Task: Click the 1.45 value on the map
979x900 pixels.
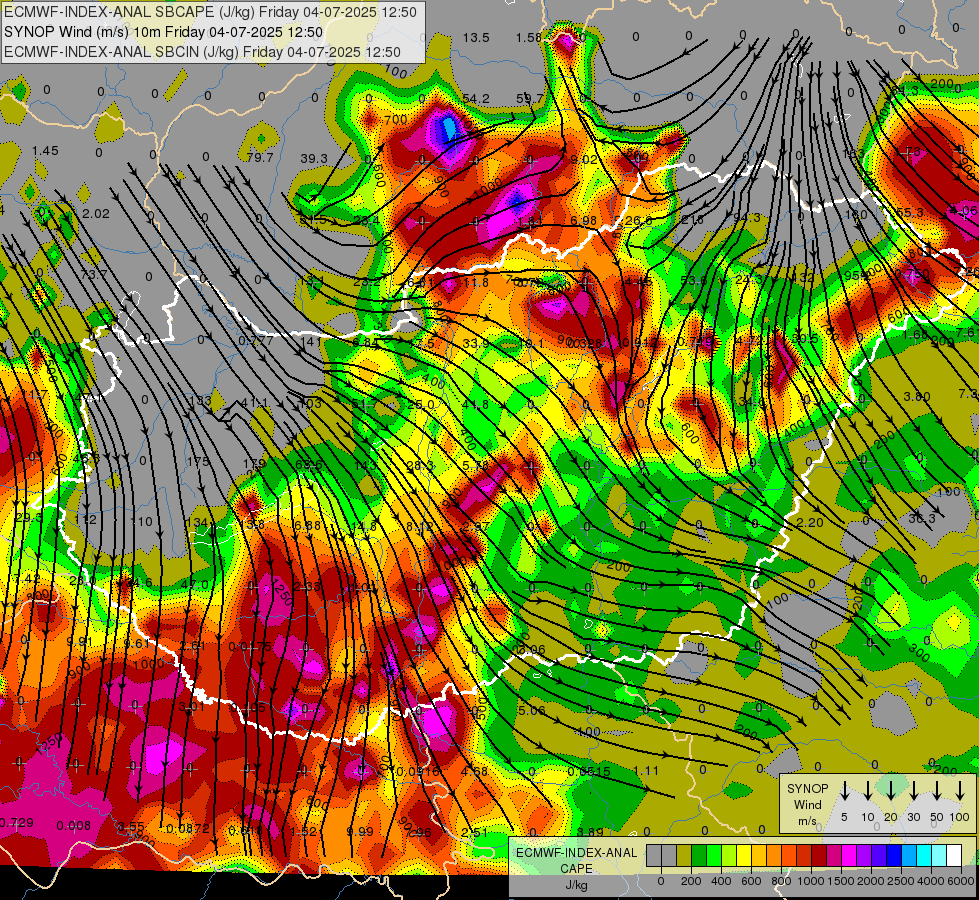Action: tap(45, 151)
